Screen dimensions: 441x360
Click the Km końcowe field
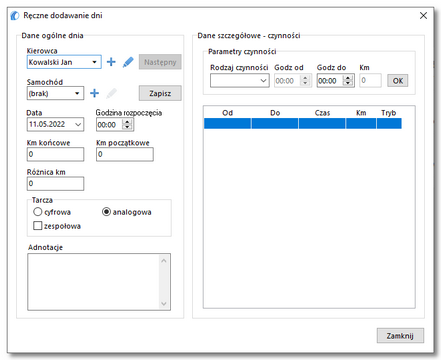tap(55, 154)
